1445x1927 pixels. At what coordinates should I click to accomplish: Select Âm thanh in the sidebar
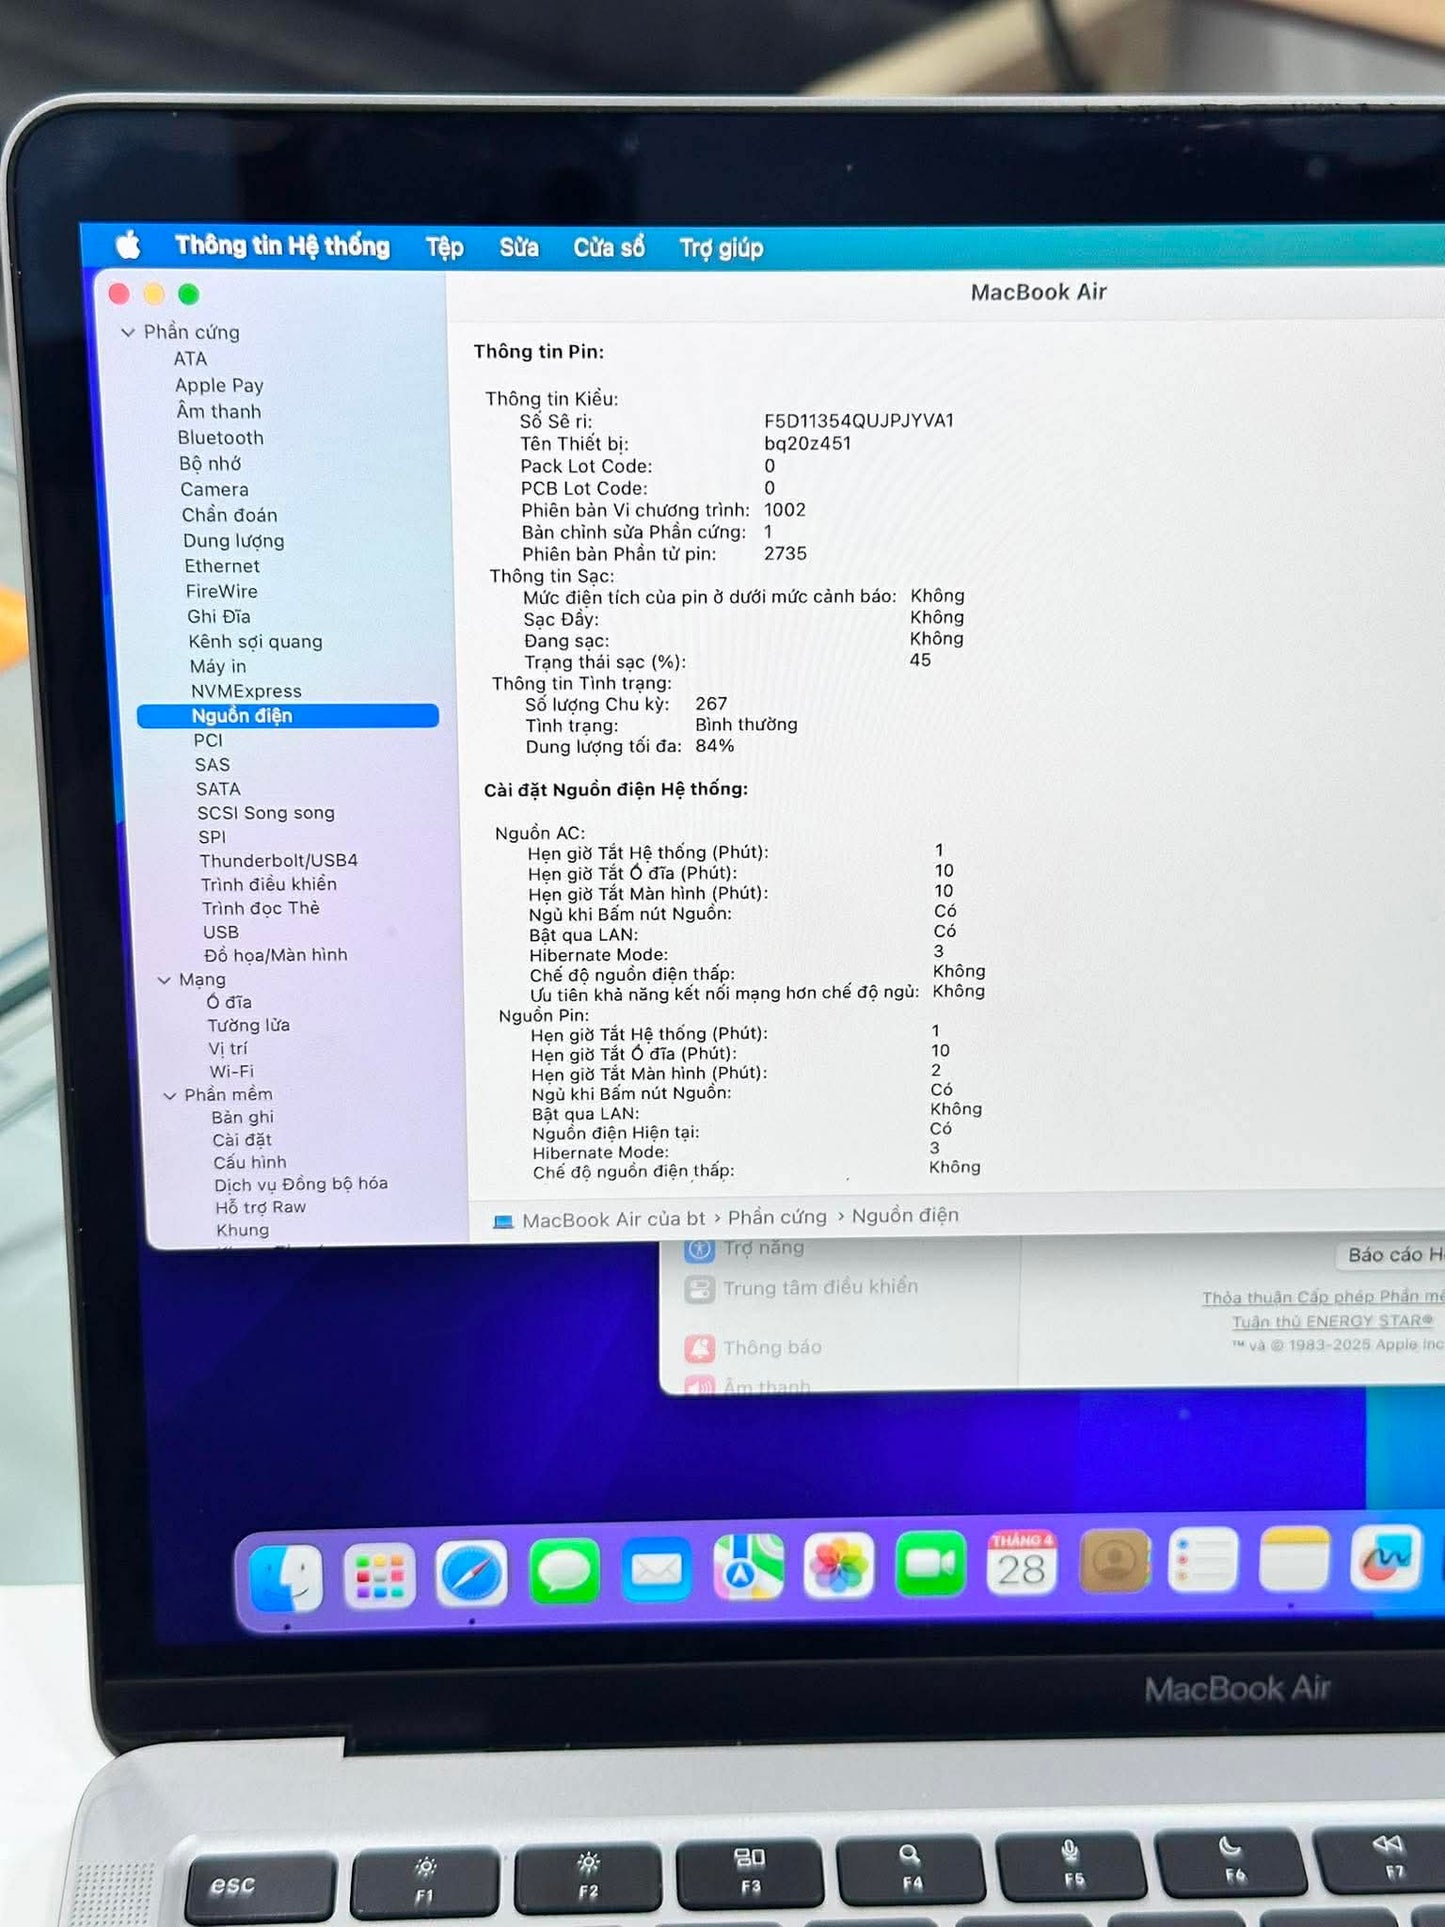219,411
